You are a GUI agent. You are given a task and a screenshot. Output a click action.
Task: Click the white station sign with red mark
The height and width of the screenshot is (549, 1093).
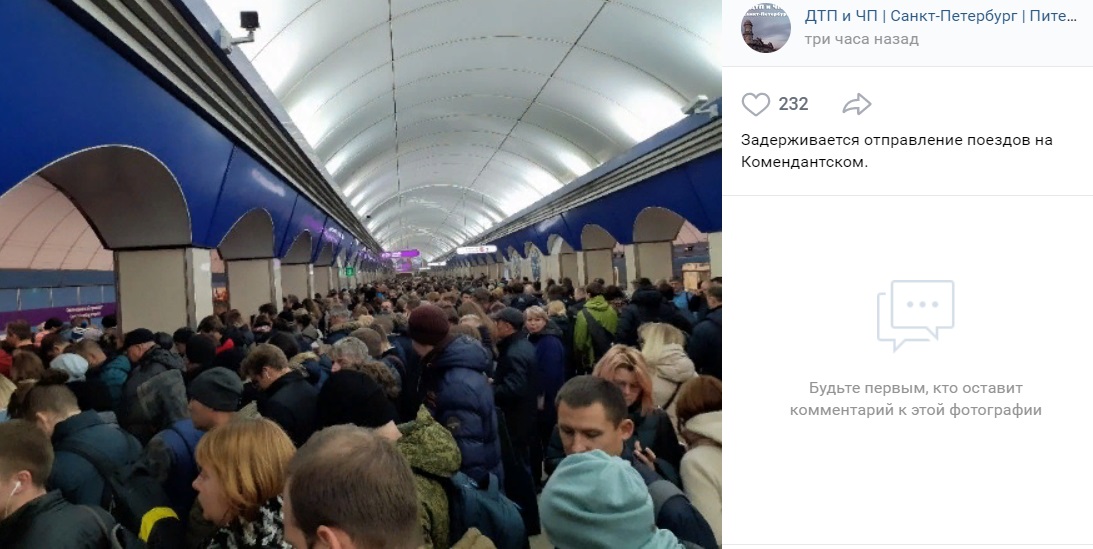tap(476, 249)
